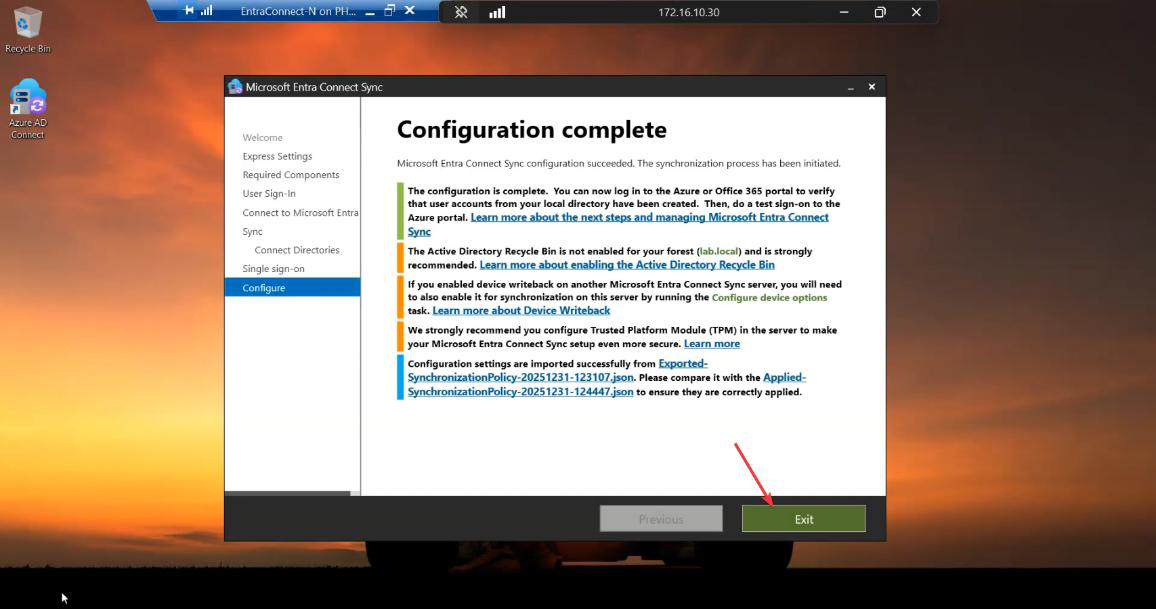Minimize the 172.16.10.30 connection bar
The image size is (1156, 609).
tap(844, 12)
